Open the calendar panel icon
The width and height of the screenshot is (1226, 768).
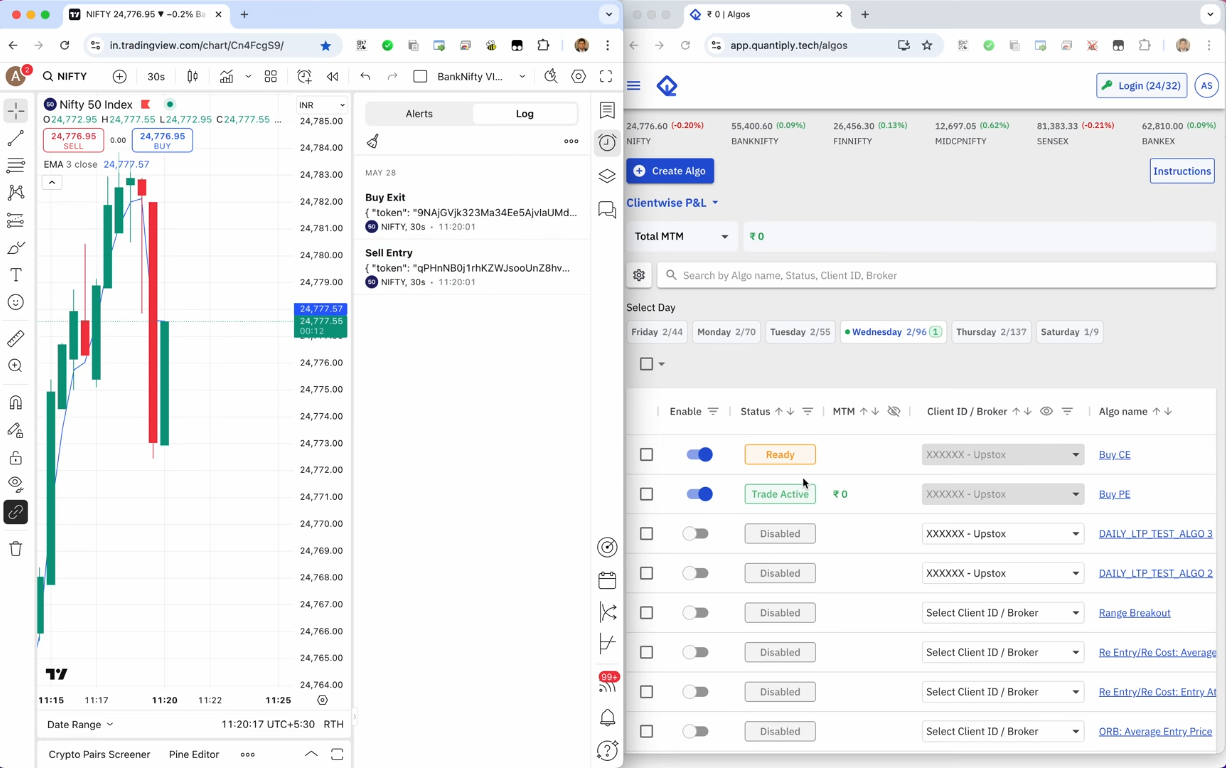(607, 580)
